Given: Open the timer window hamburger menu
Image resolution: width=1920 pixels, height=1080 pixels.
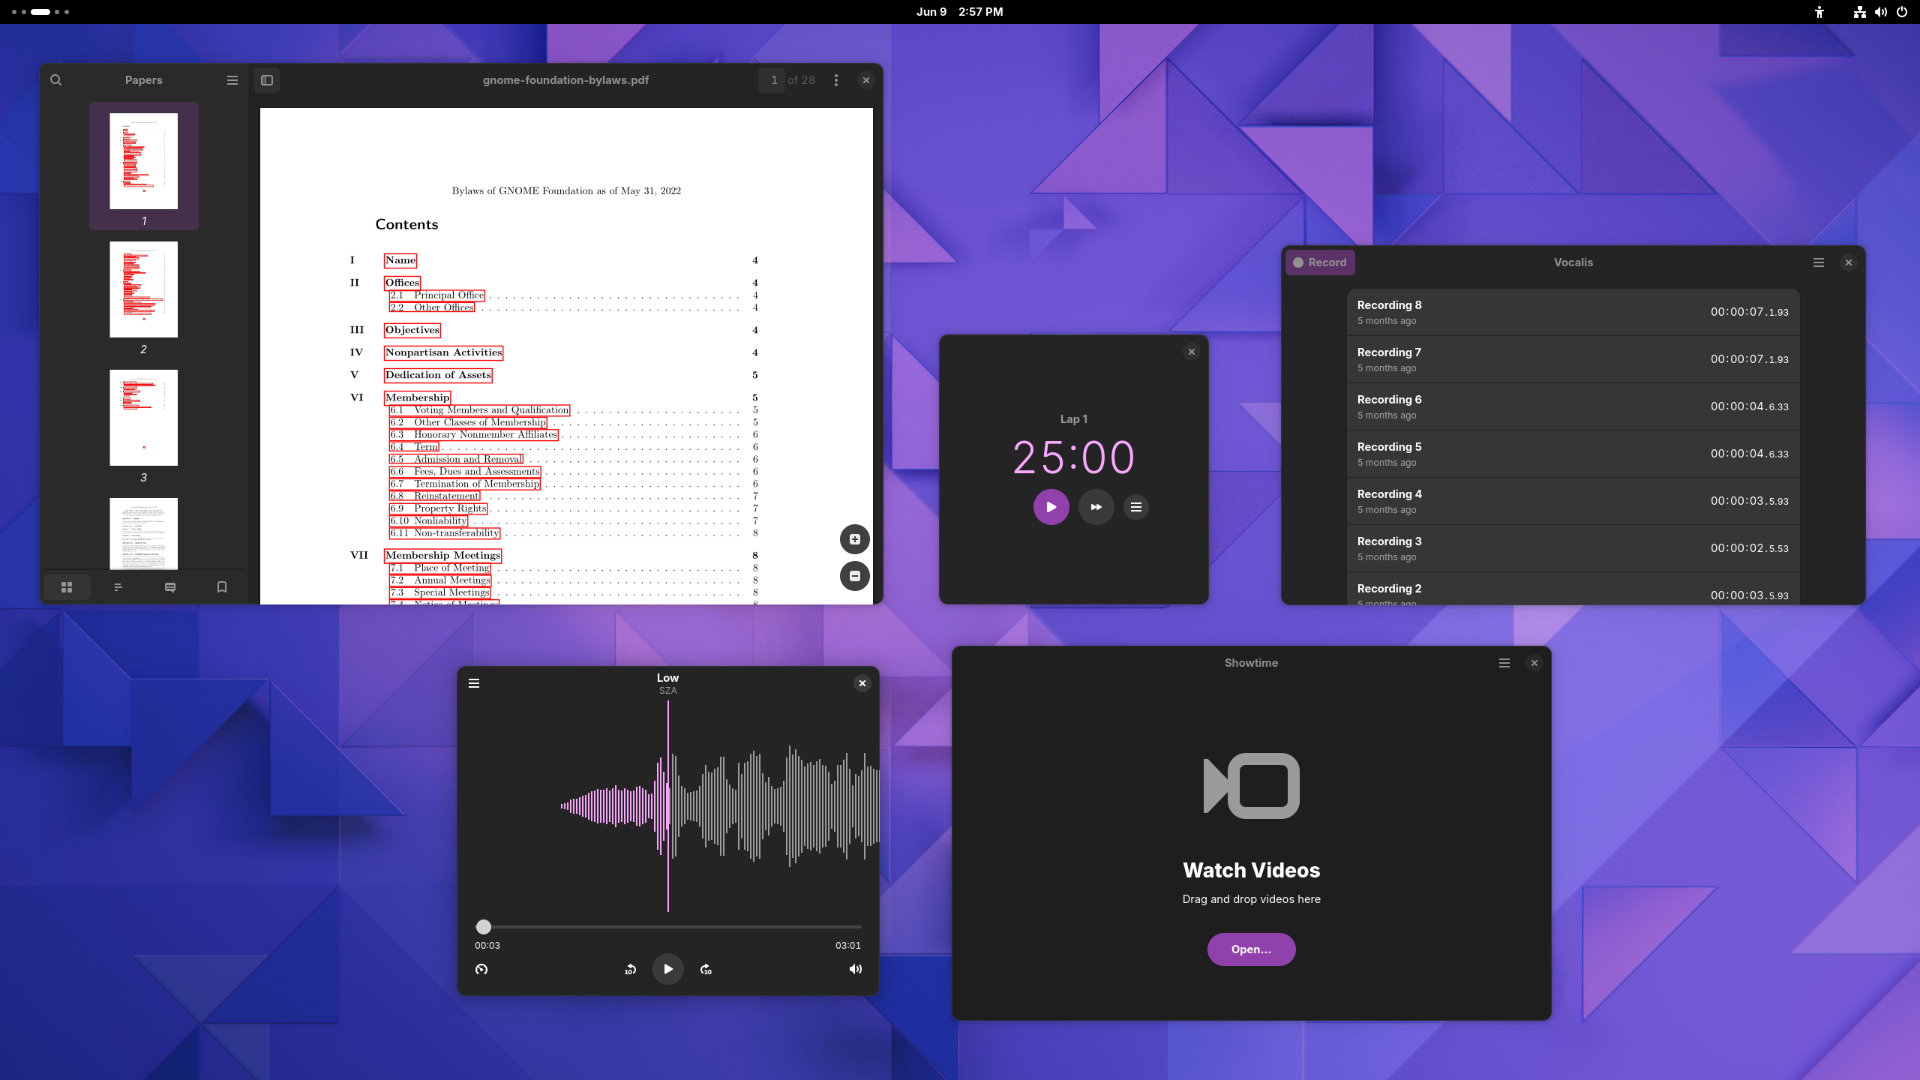Looking at the screenshot, I should point(1136,507).
